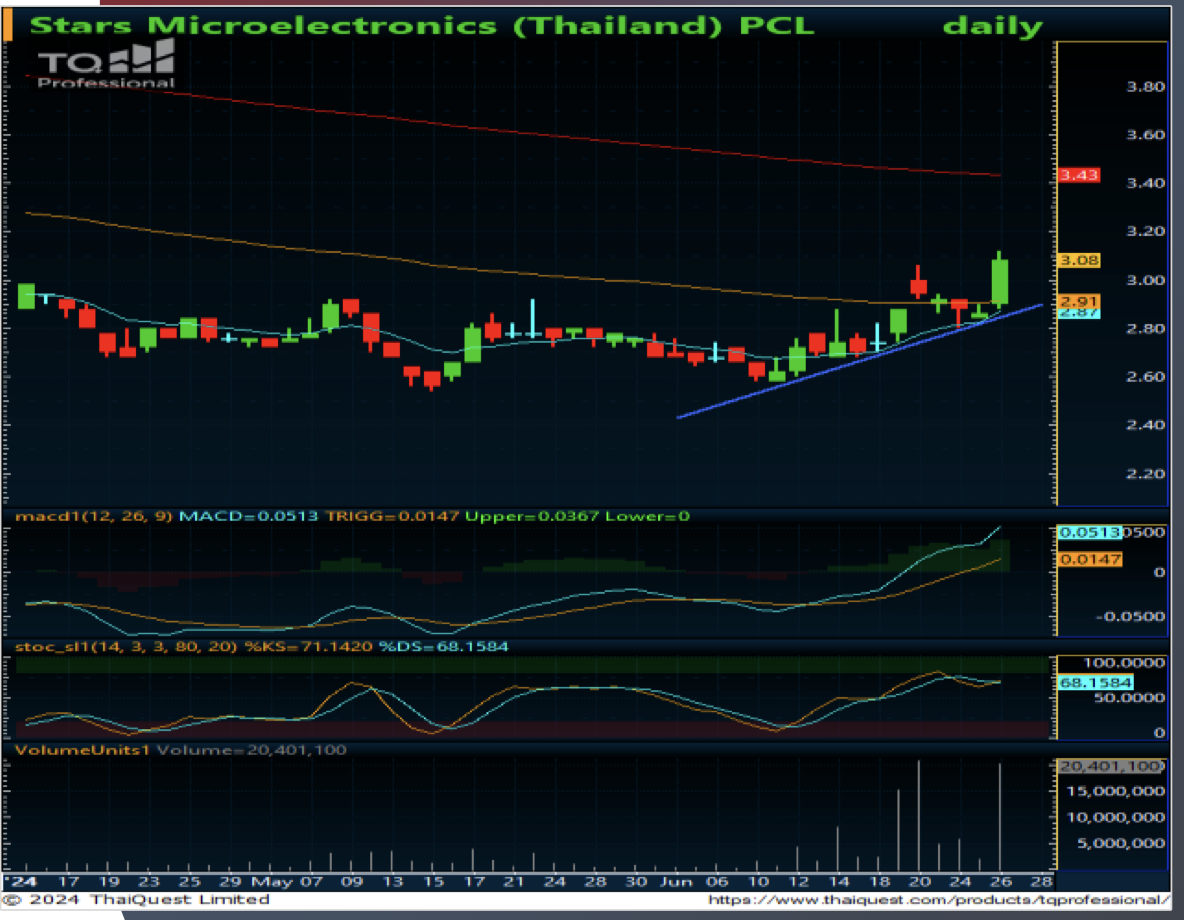Click the 2.20 price axis value
Image resolution: width=1184 pixels, height=920 pixels.
tap(1145, 474)
